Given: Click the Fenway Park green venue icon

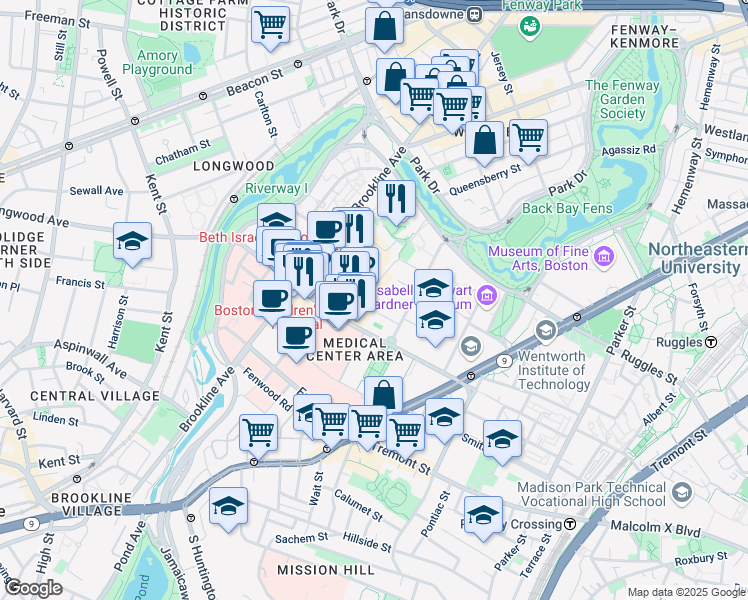Looking at the screenshot, I should (x=530, y=26).
